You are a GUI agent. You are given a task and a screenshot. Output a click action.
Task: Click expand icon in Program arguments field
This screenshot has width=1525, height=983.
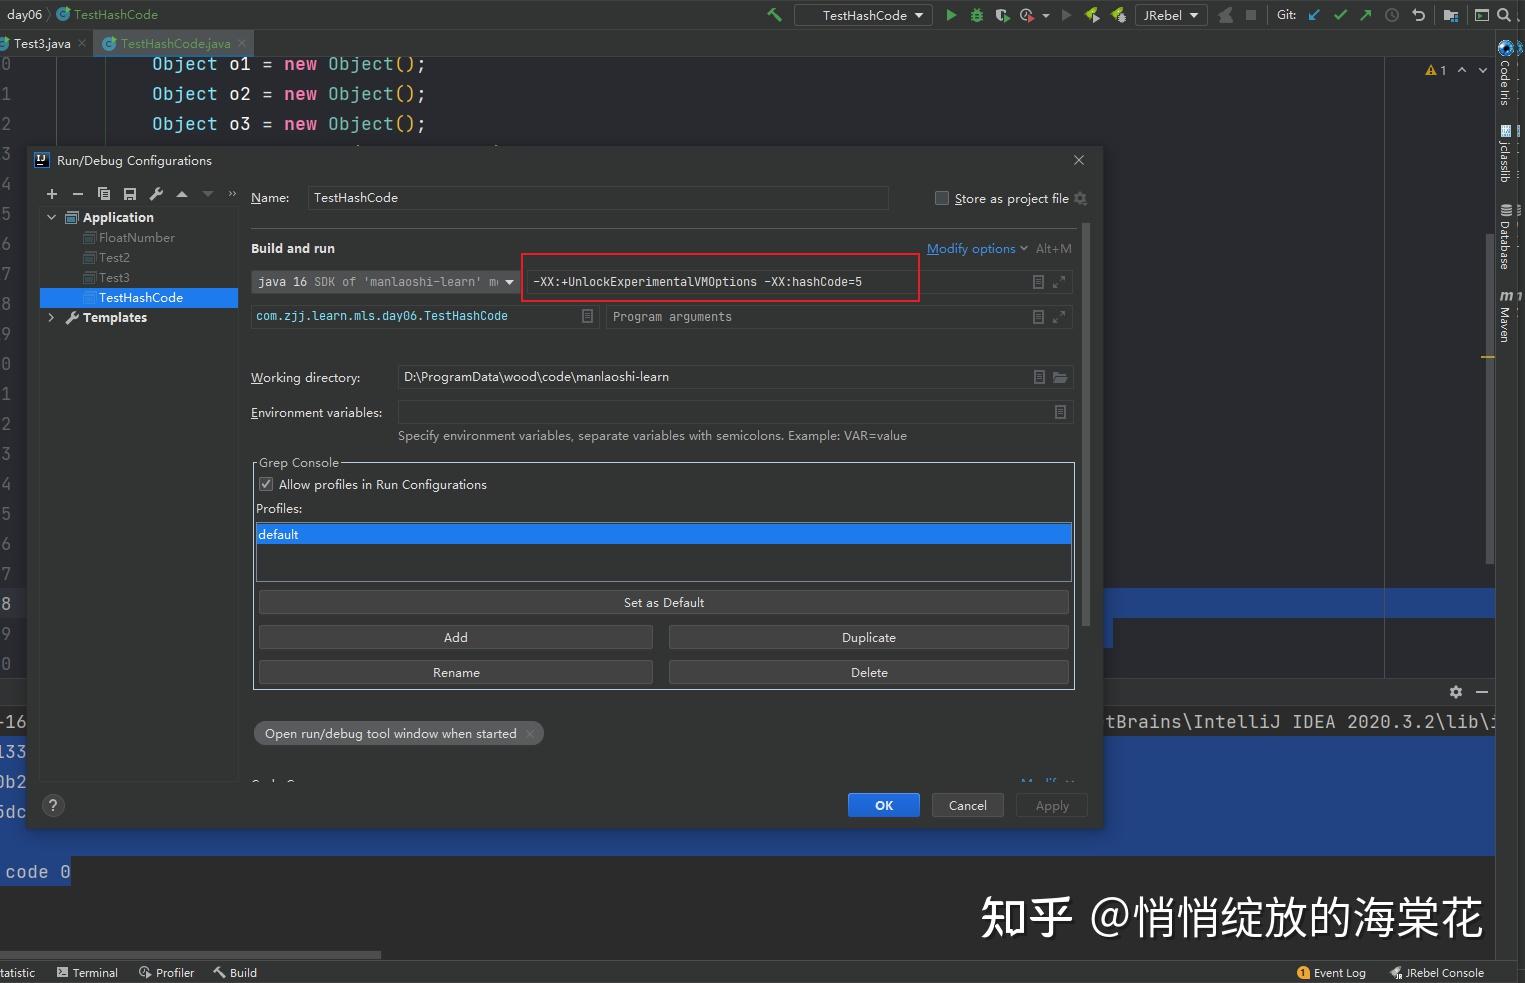coord(1059,317)
